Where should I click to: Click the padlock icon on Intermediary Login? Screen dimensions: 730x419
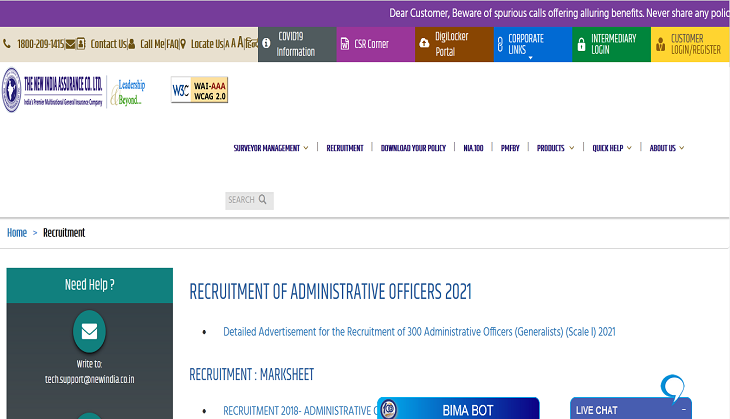pos(581,44)
